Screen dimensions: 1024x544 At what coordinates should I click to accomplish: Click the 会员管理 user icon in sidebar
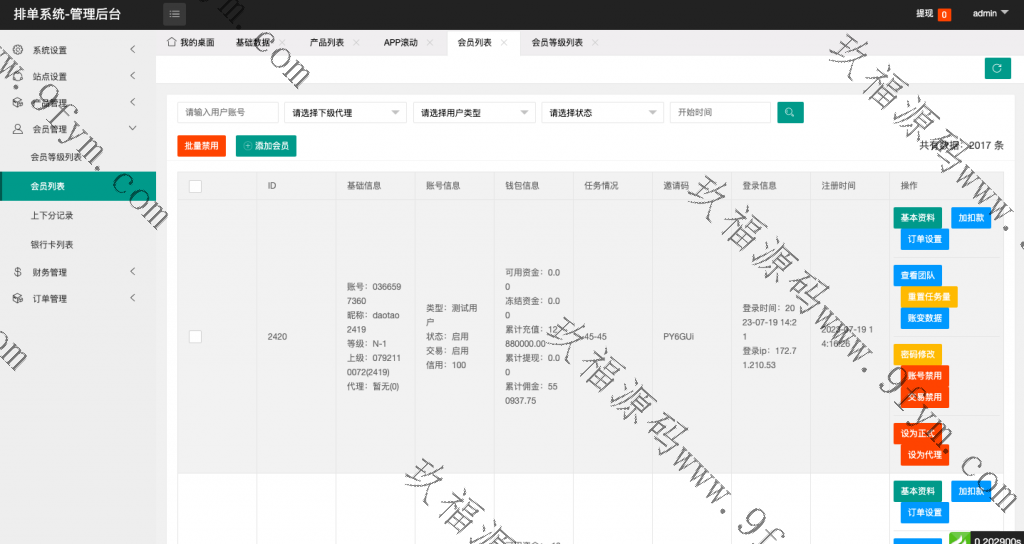click(x=18, y=129)
